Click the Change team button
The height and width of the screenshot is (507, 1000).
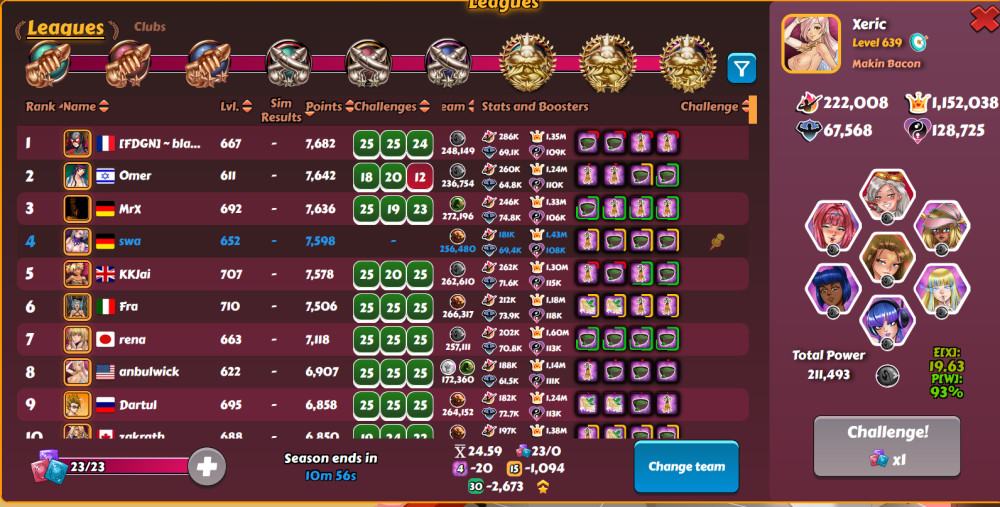click(x=686, y=466)
